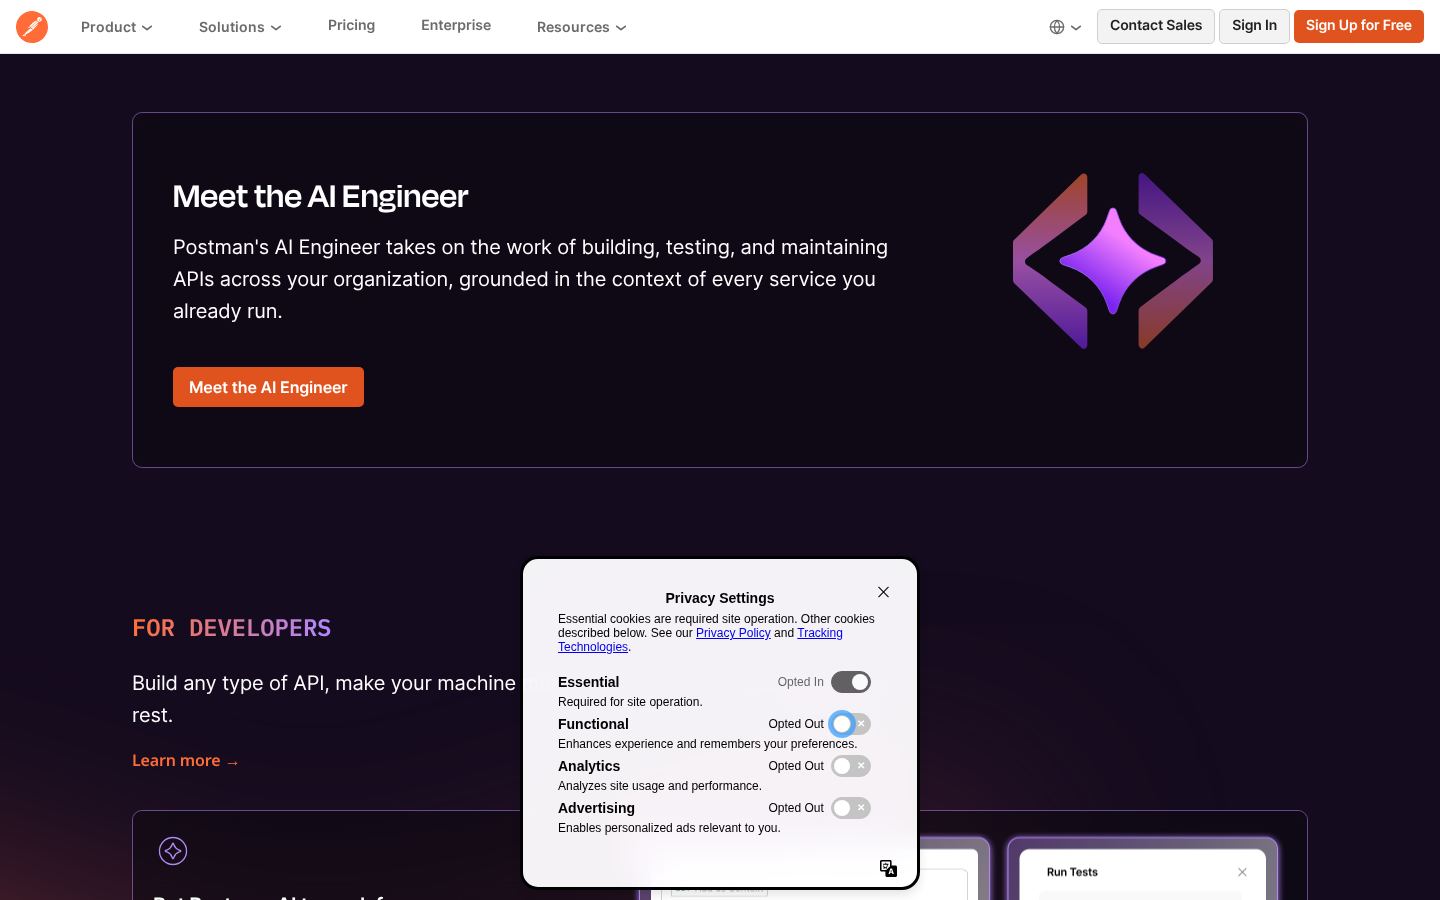Expand the Resources menu
The image size is (1440, 900).
click(582, 27)
